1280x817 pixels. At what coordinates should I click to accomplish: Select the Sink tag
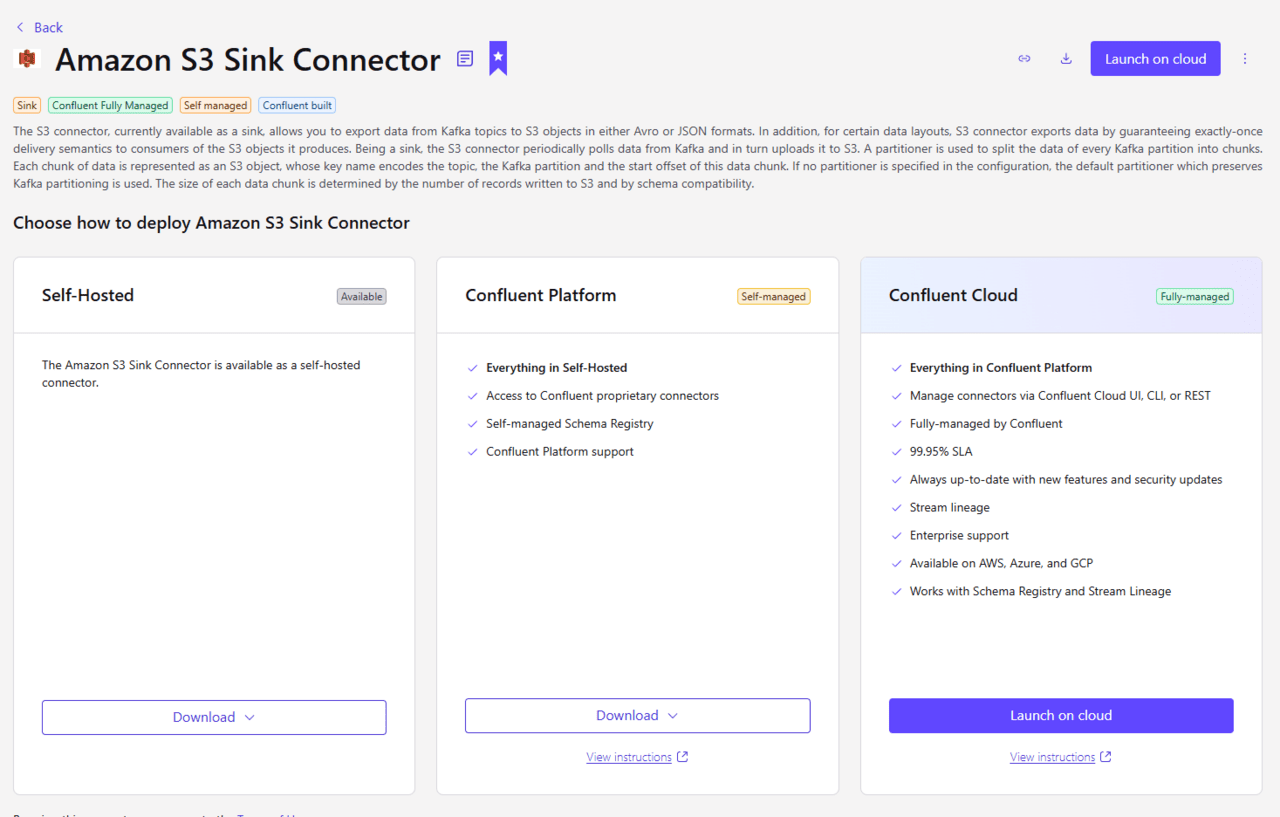[x=27, y=105]
